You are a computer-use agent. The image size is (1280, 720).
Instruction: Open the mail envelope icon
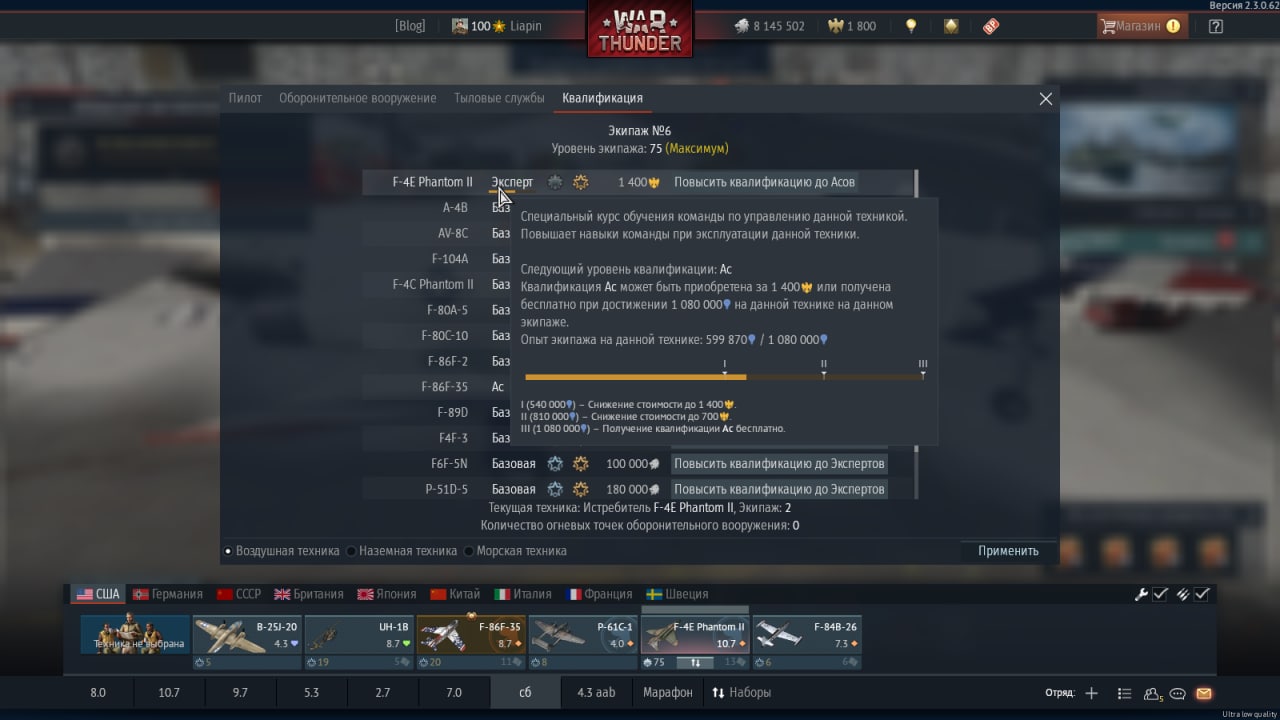coord(1203,693)
